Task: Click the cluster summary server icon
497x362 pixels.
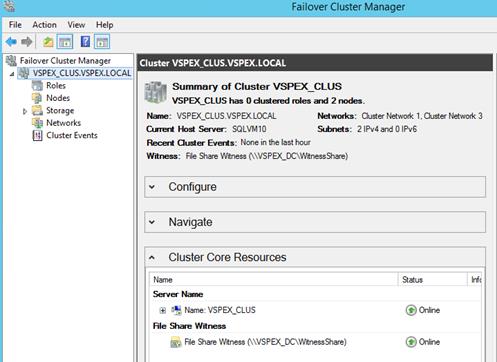Action: (x=155, y=92)
